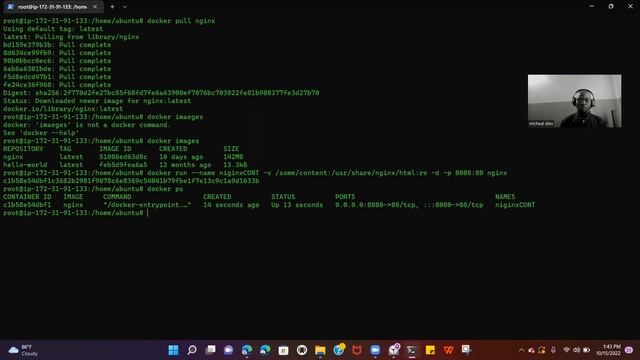Click the long container hash c1b58e54dbf1c...
The height and width of the screenshot is (360, 640).
pos(131,181)
